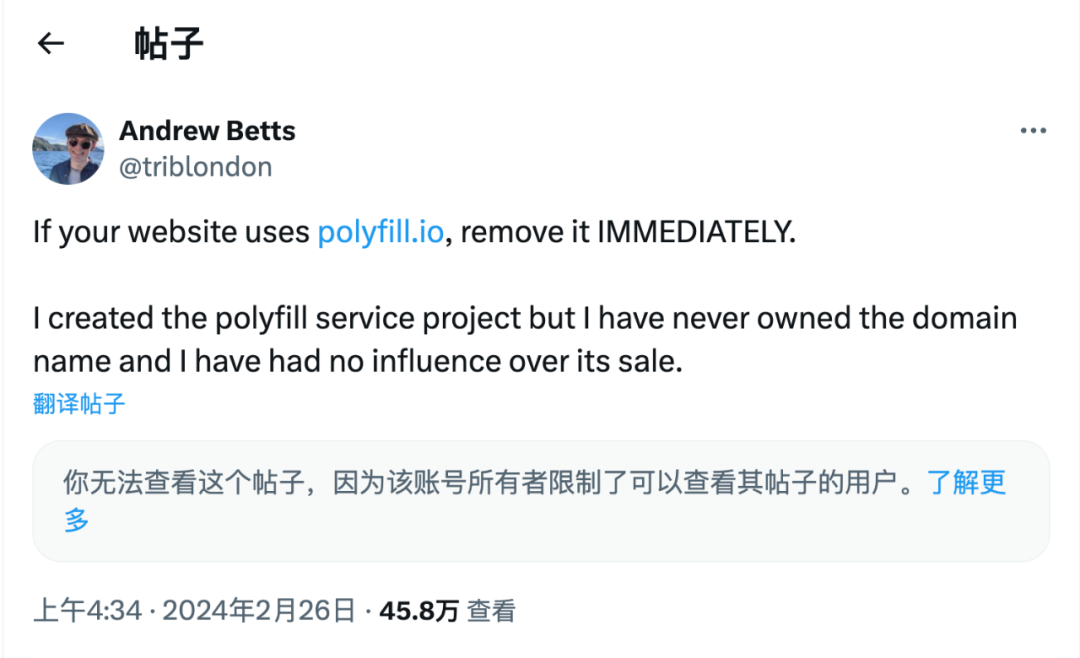The image size is (1080, 658).
Task: Select the 帖子 page header title
Action: pyautogui.click(x=169, y=43)
